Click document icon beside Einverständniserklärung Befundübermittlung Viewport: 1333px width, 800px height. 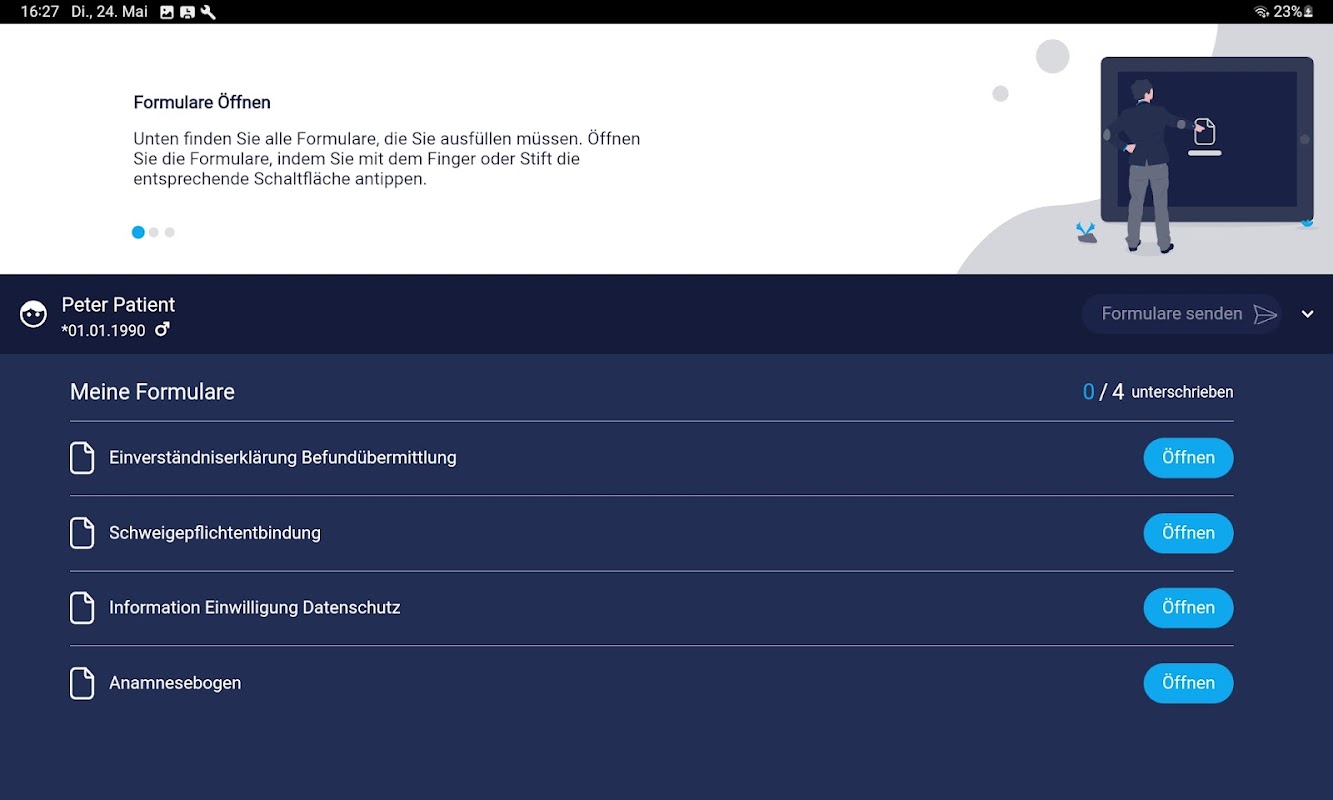[82, 458]
